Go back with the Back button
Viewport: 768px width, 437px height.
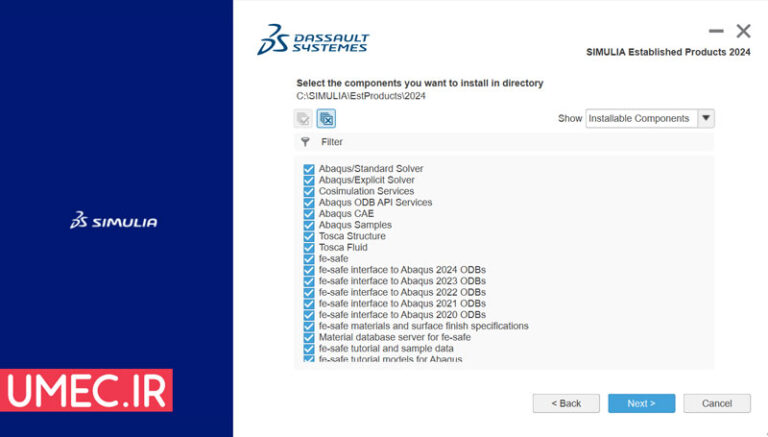tap(566, 403)
